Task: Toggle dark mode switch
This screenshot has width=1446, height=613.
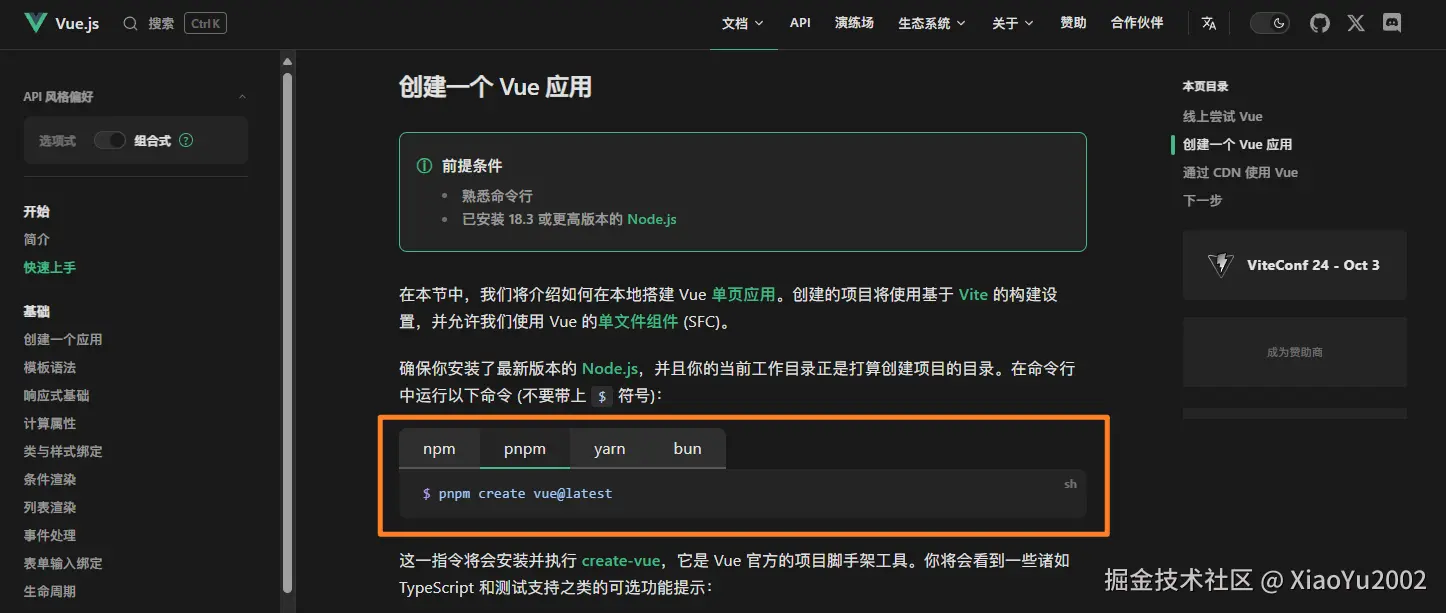Action: coord(1269,22)
